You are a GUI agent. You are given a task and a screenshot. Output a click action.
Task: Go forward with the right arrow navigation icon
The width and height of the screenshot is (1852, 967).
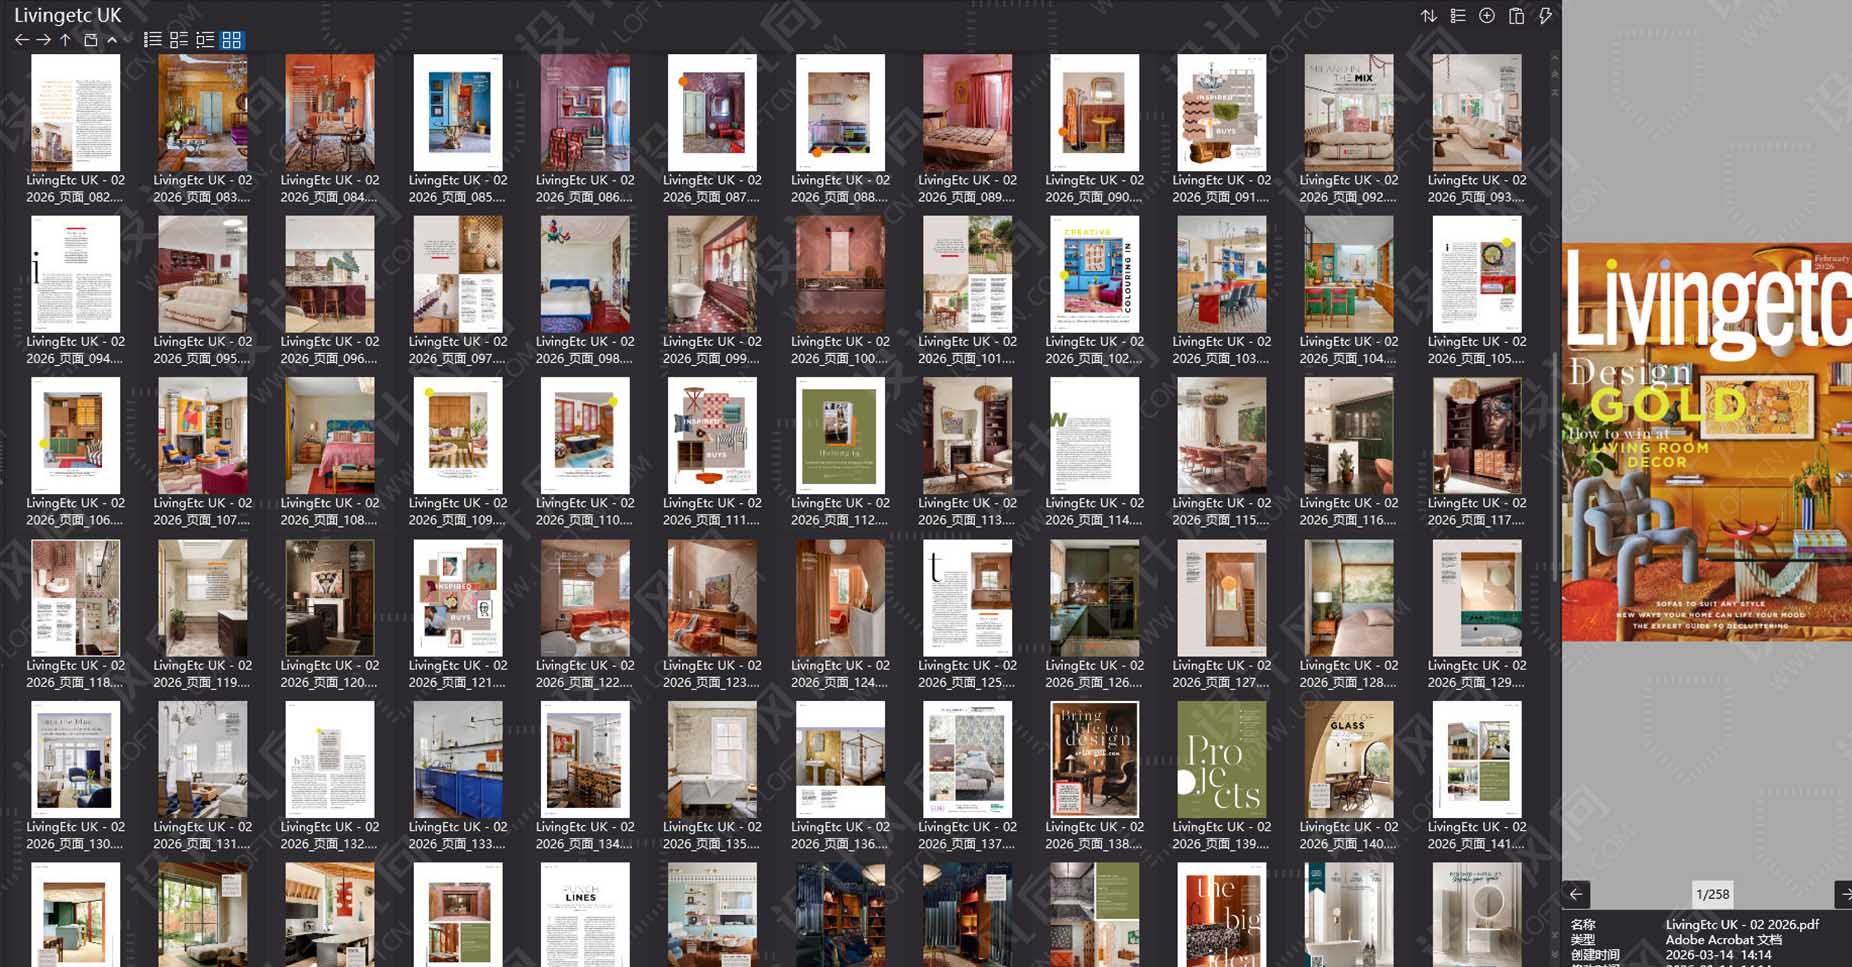[43, 40]
